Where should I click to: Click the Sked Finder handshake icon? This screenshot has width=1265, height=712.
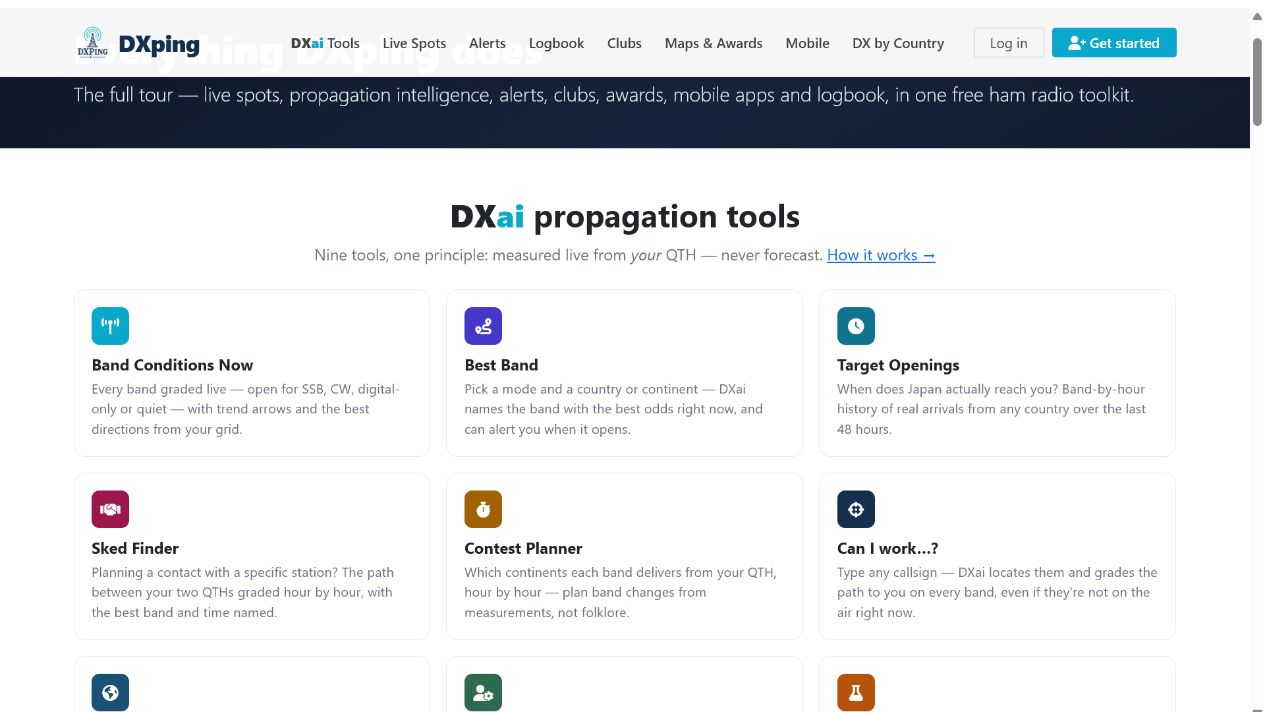click(x=110, y=509)
